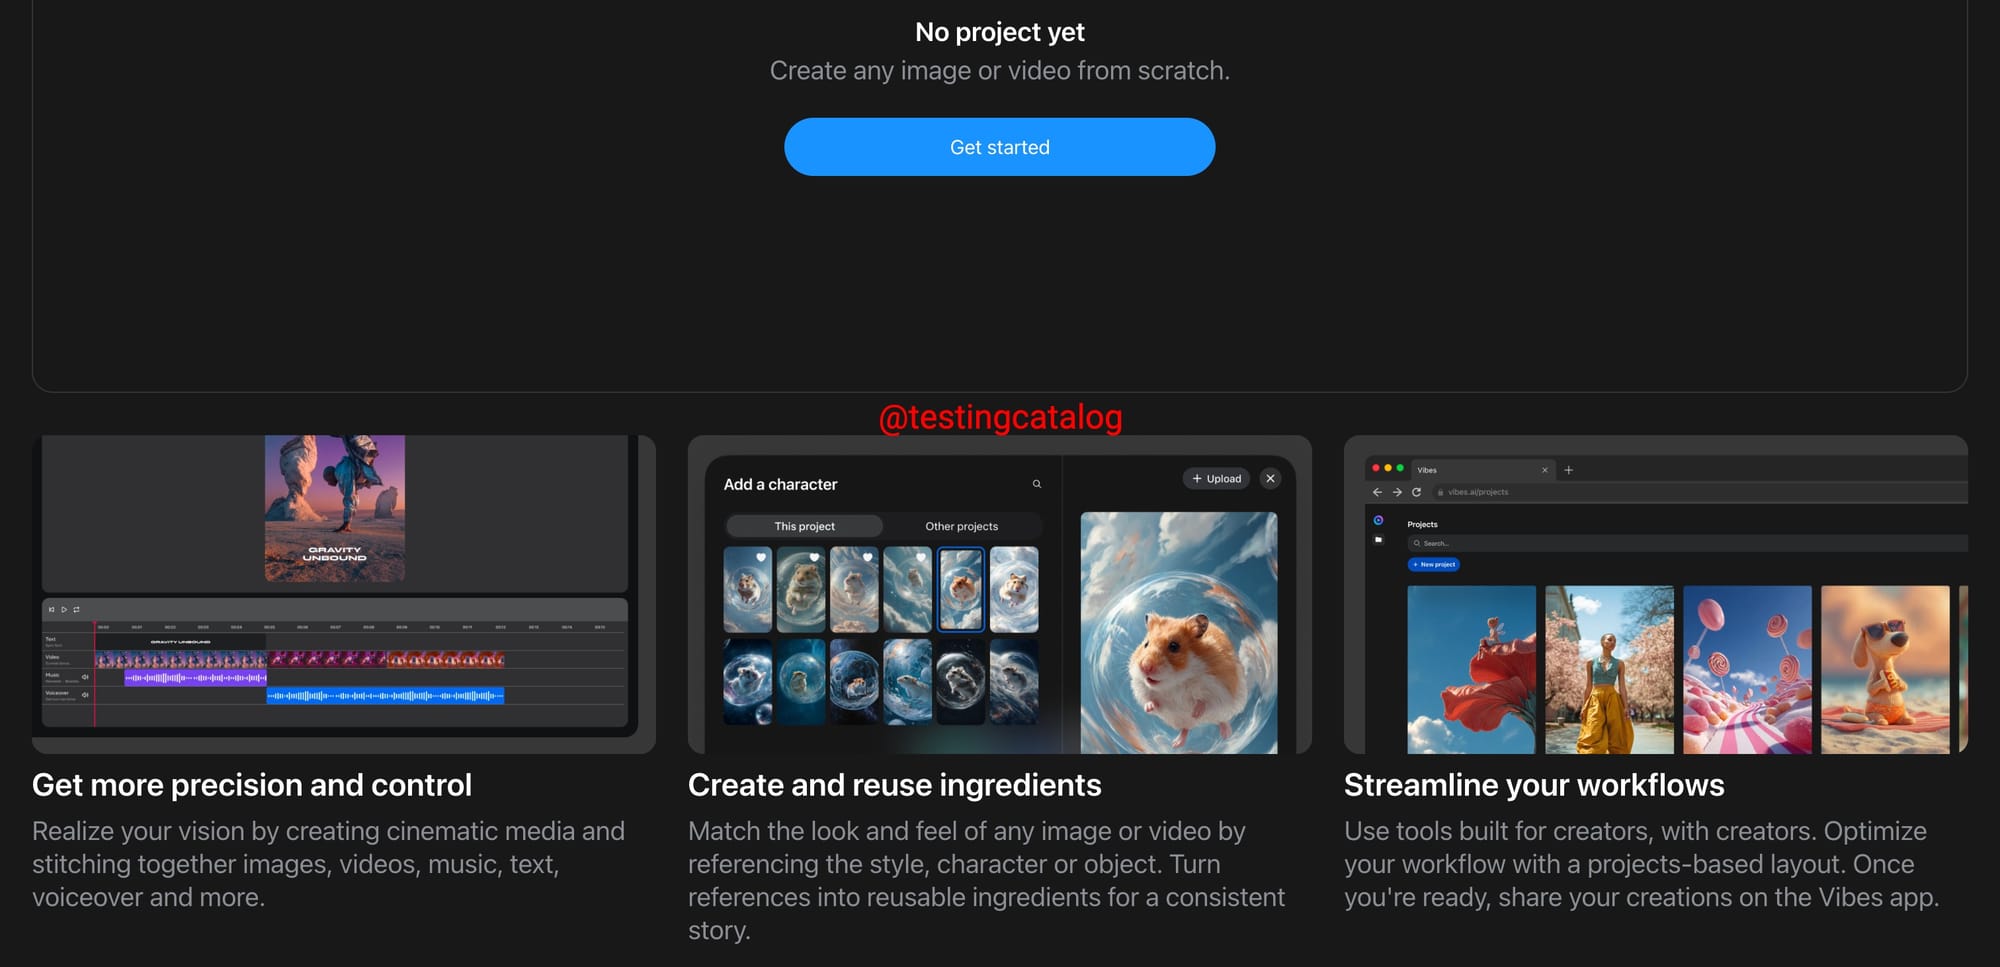
Task: Select the blue-outlined hamster thumbnail
Action: [960, 589]
